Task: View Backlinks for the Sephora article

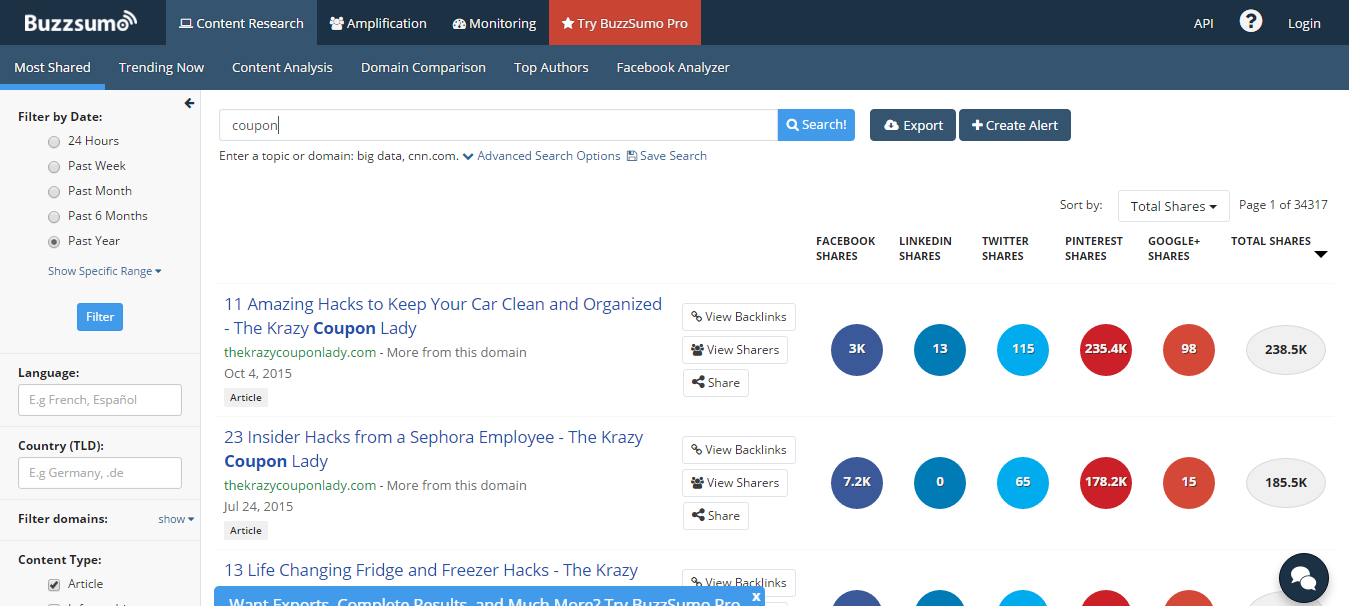Action: (739, 449)
